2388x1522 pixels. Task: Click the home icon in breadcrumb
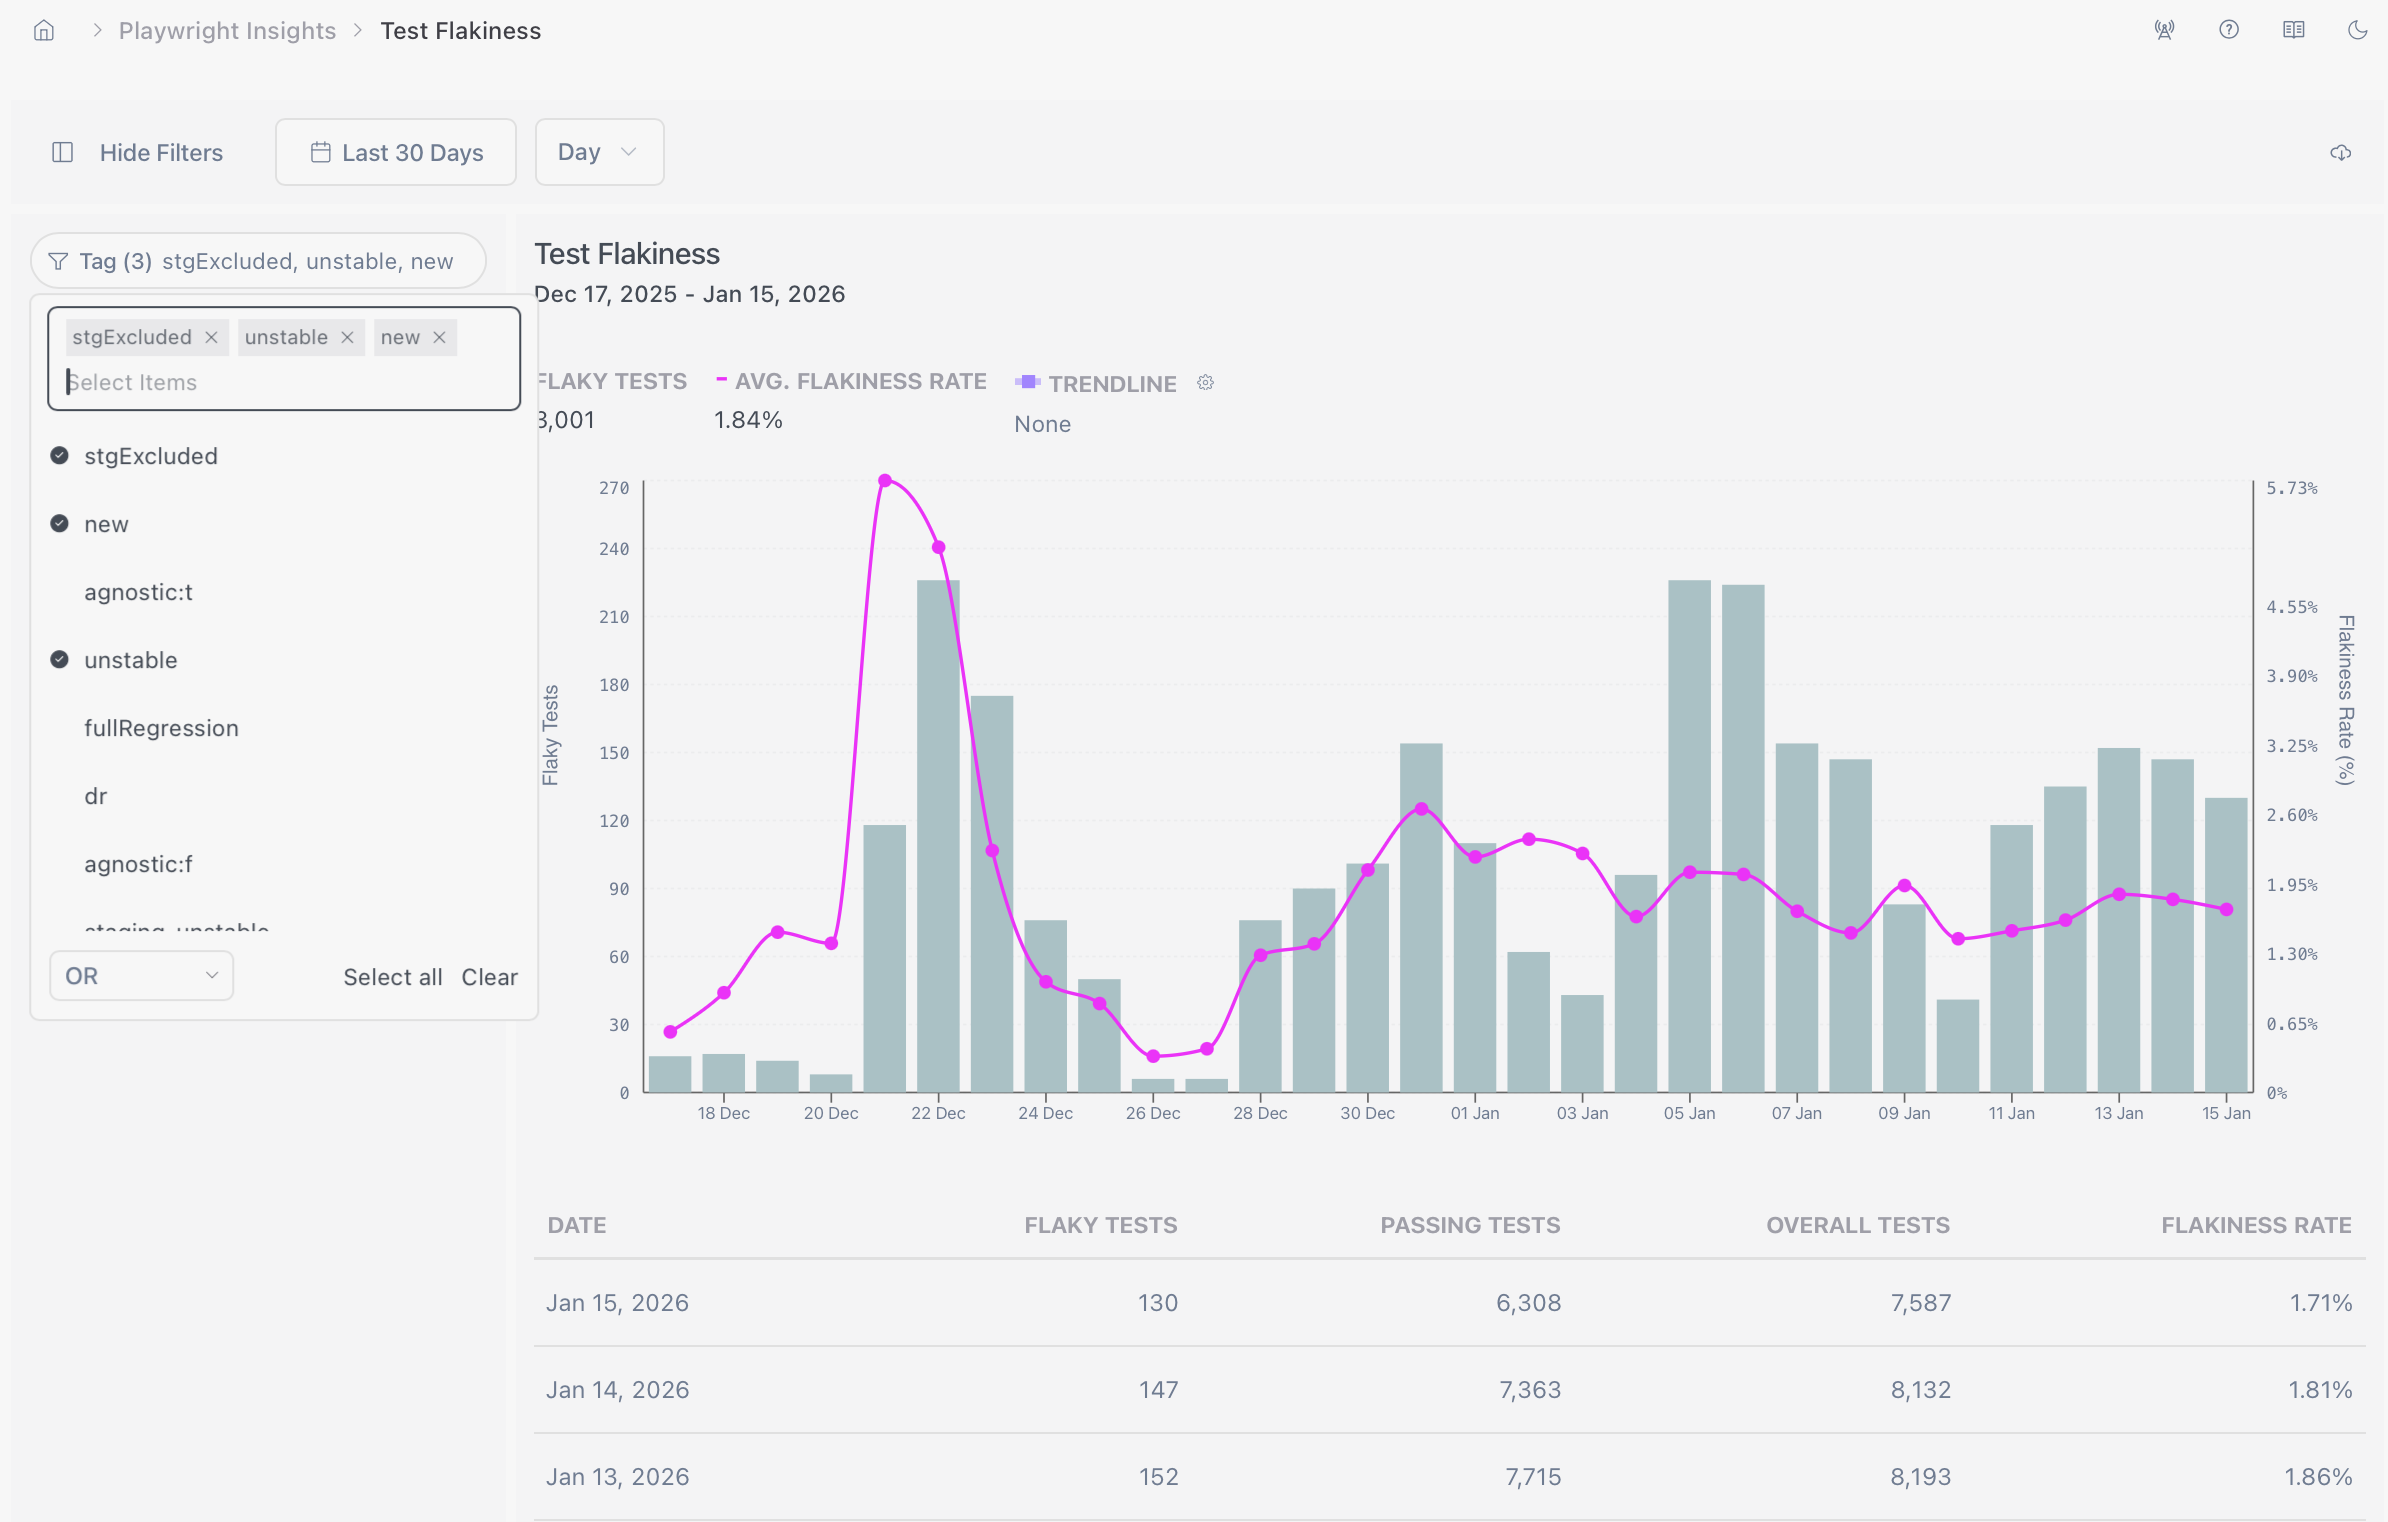tap(44, 31)
